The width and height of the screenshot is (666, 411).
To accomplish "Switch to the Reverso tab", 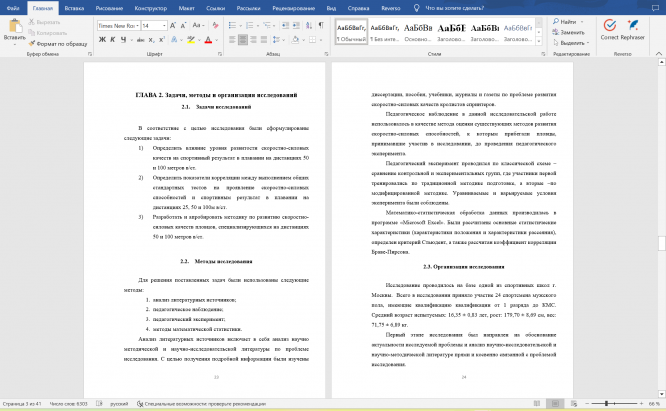I will [x=391, y=8].
